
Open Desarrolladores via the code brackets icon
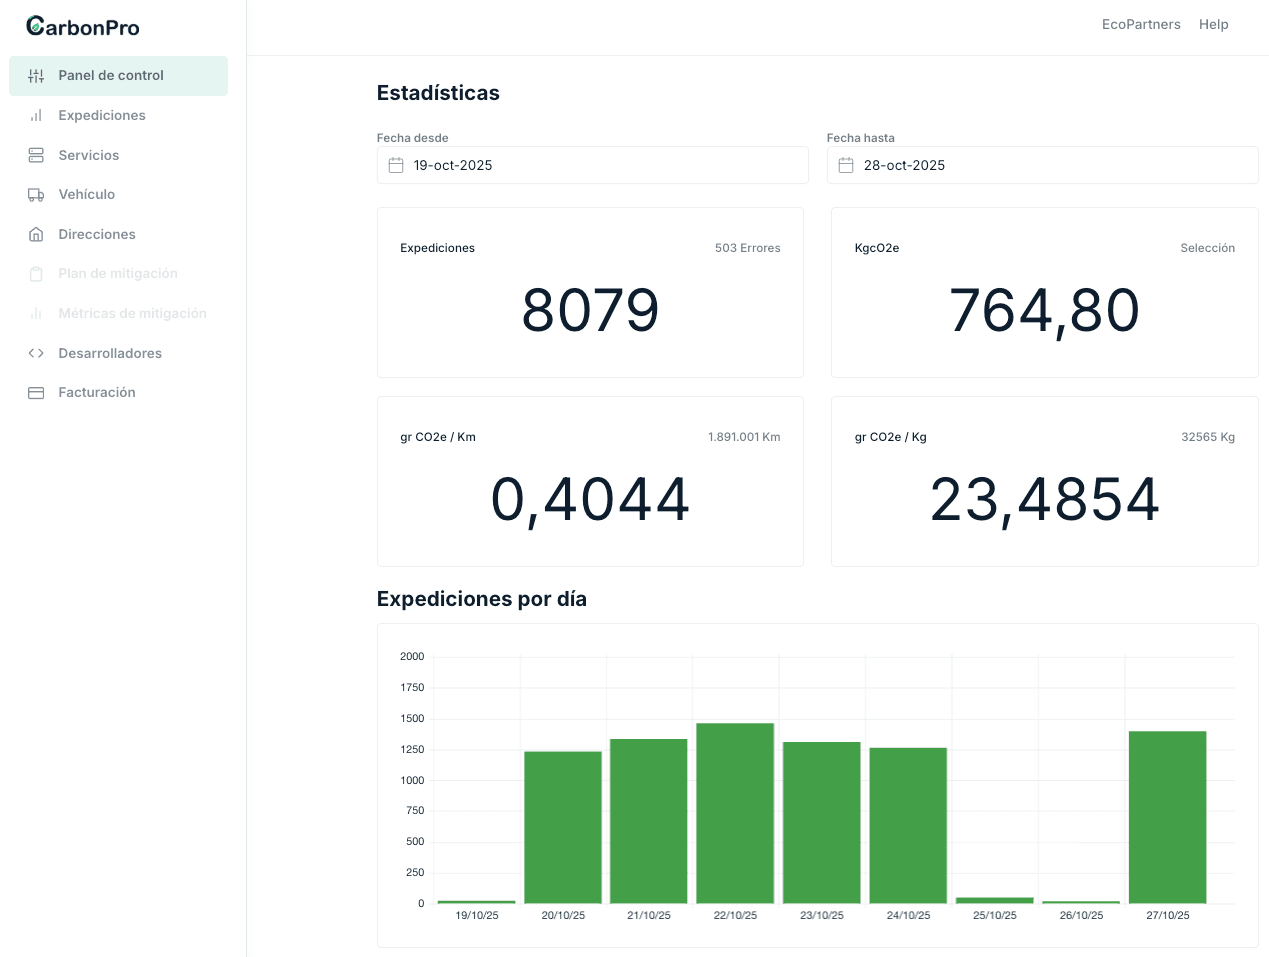(x=35, y=353)
